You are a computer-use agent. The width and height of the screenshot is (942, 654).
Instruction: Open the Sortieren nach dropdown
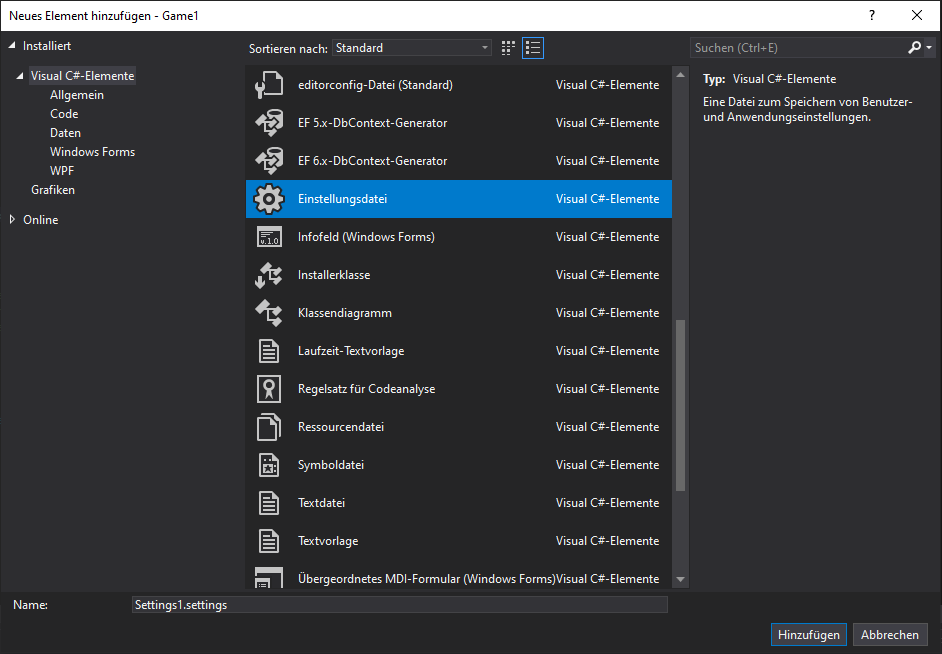pos(411,48)
